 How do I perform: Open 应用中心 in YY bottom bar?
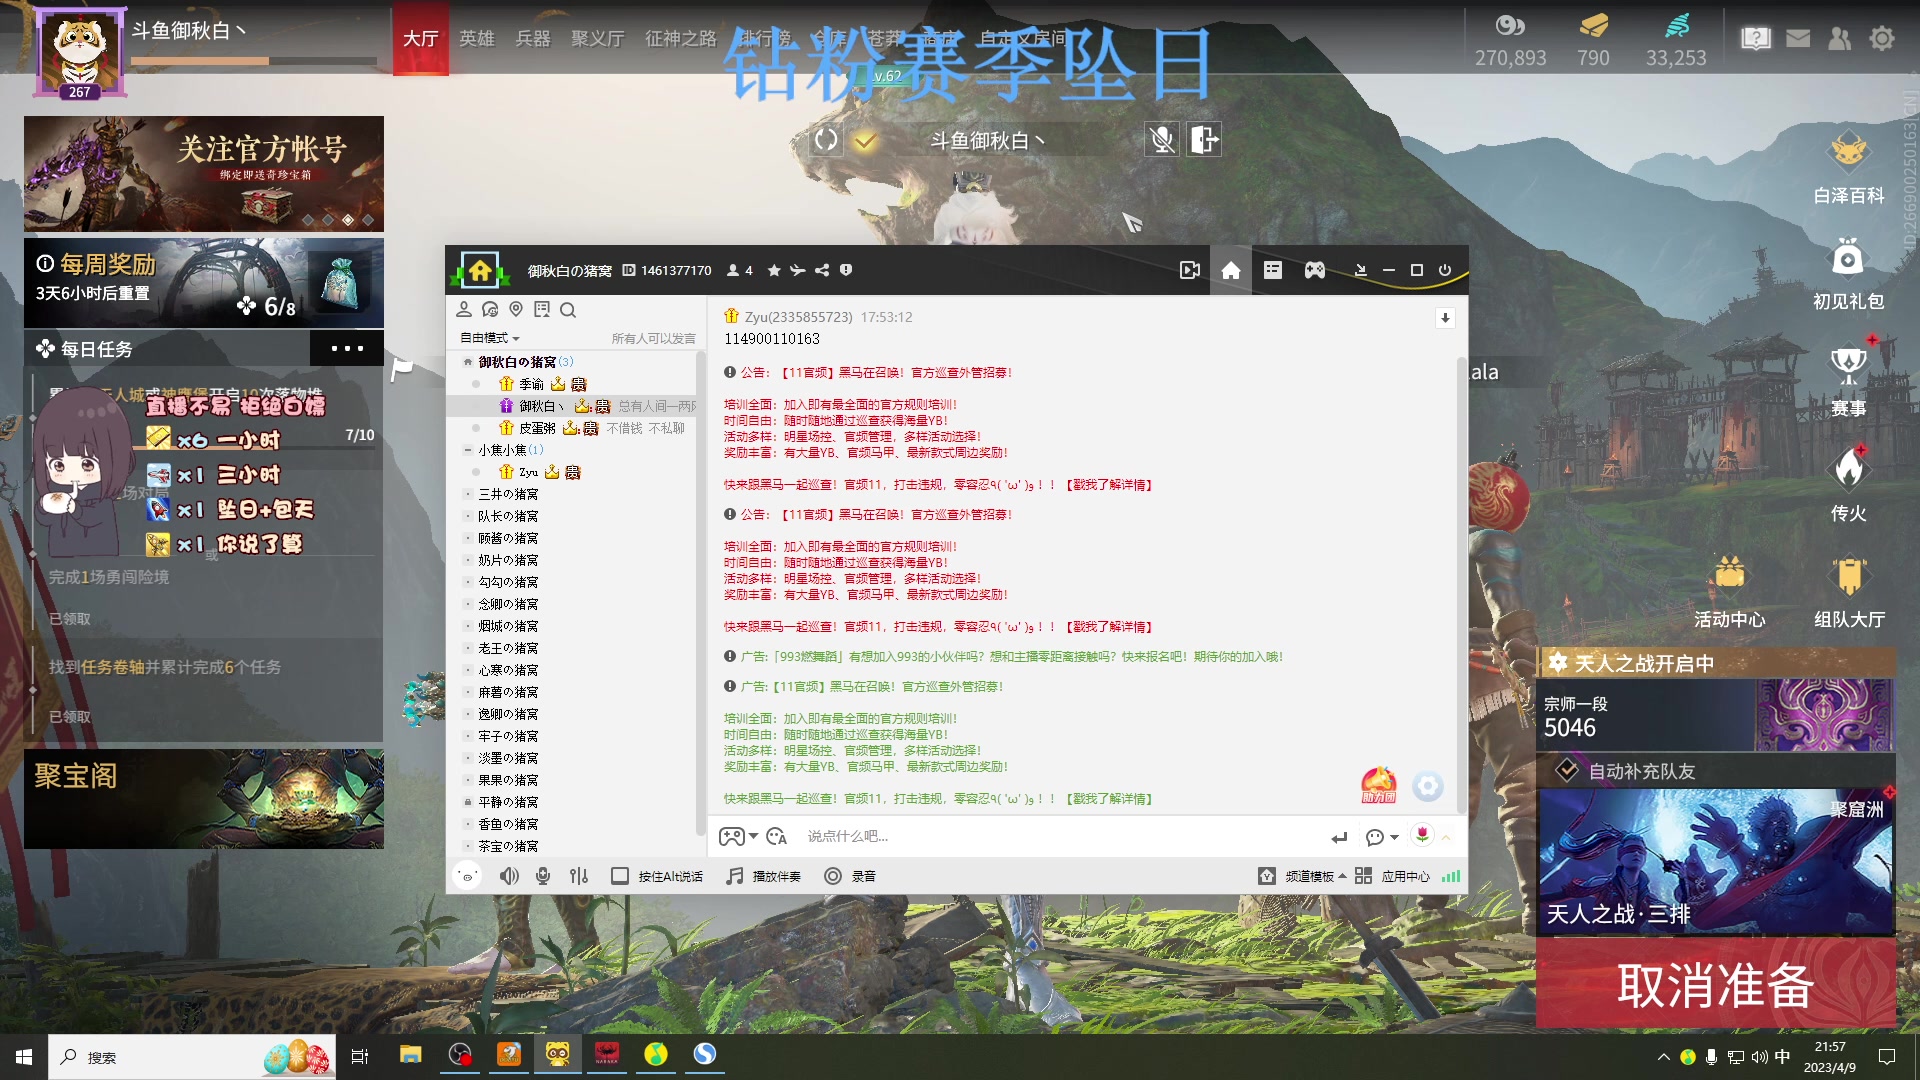point(1393,876)
